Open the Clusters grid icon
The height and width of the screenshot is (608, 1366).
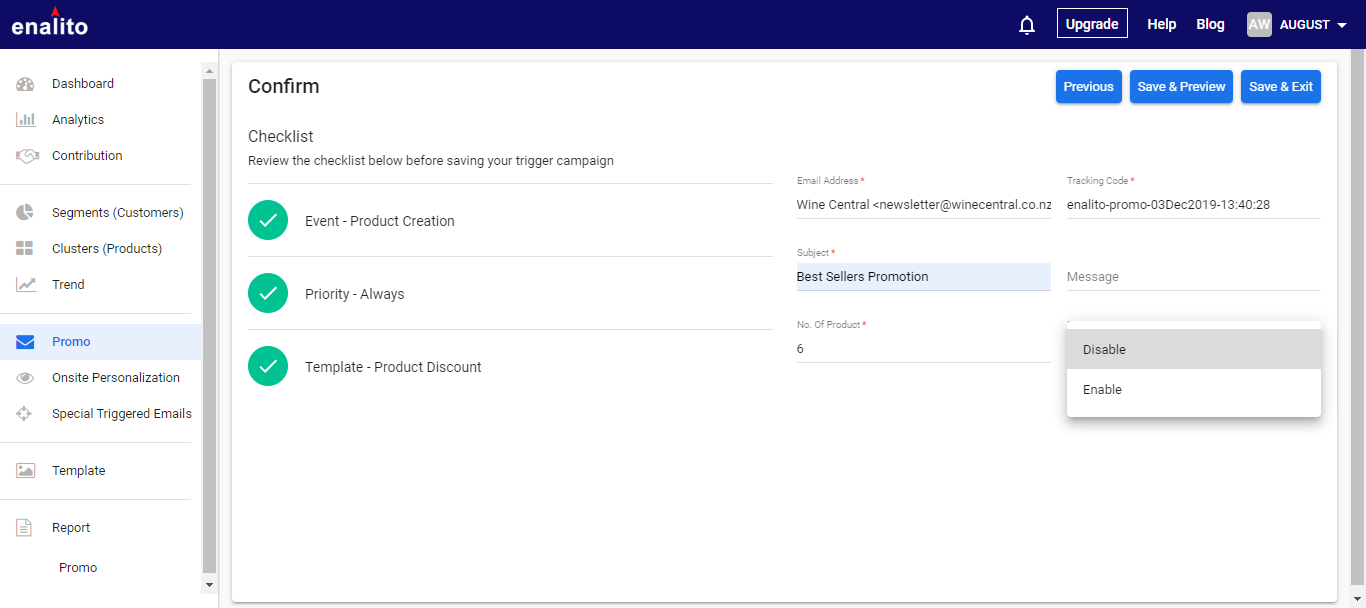tap(26, 249)
